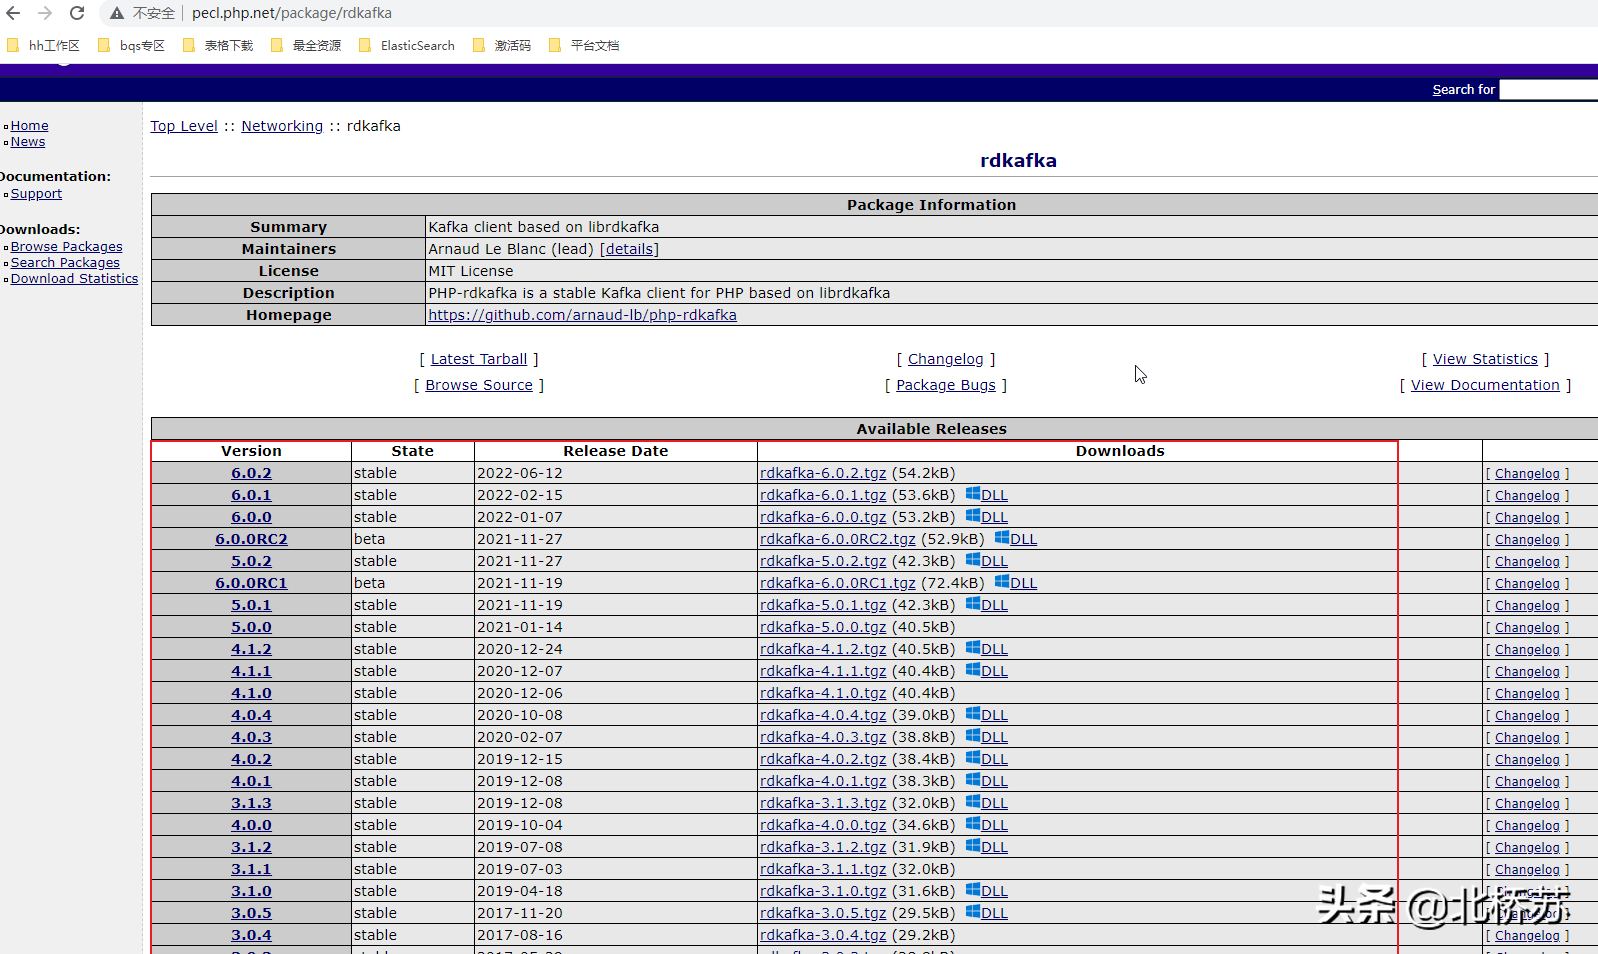Open version 6.0.2 release page
1598x954 pixels.
[251, 473]
